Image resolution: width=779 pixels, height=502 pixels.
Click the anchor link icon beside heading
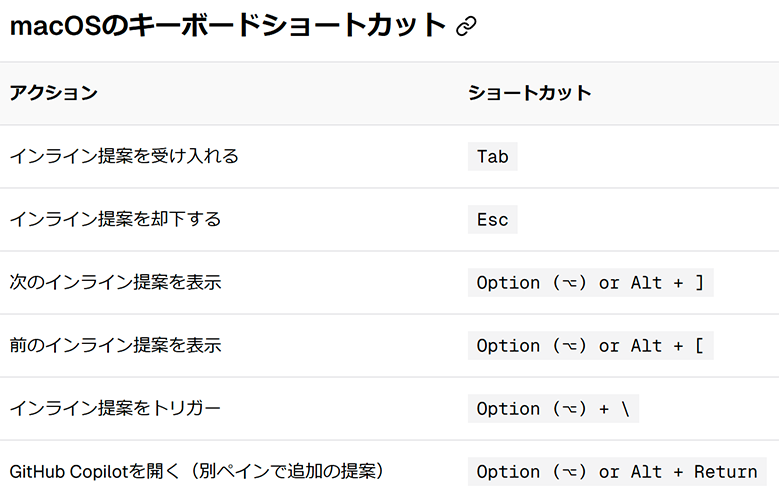pos(466,26)
